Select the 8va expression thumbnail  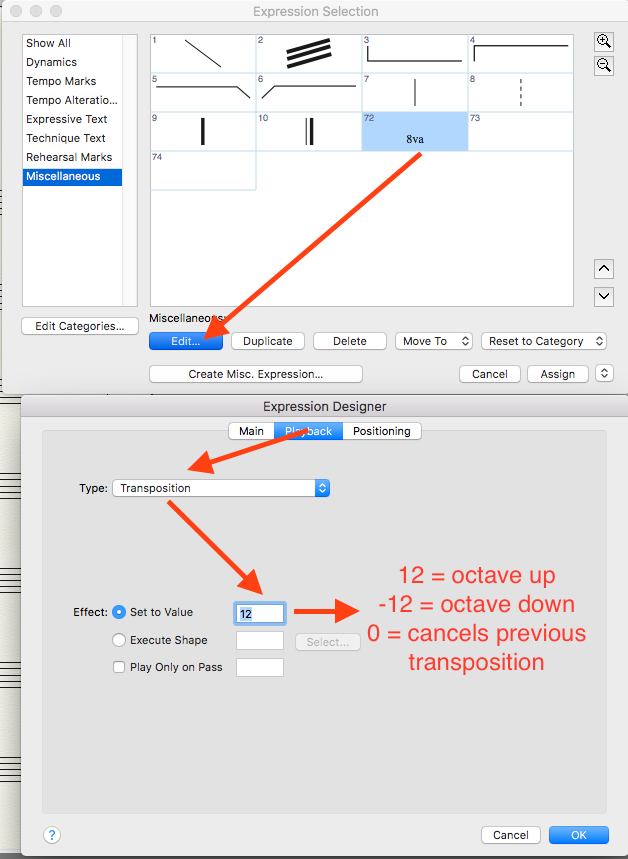tap(414, 132)
